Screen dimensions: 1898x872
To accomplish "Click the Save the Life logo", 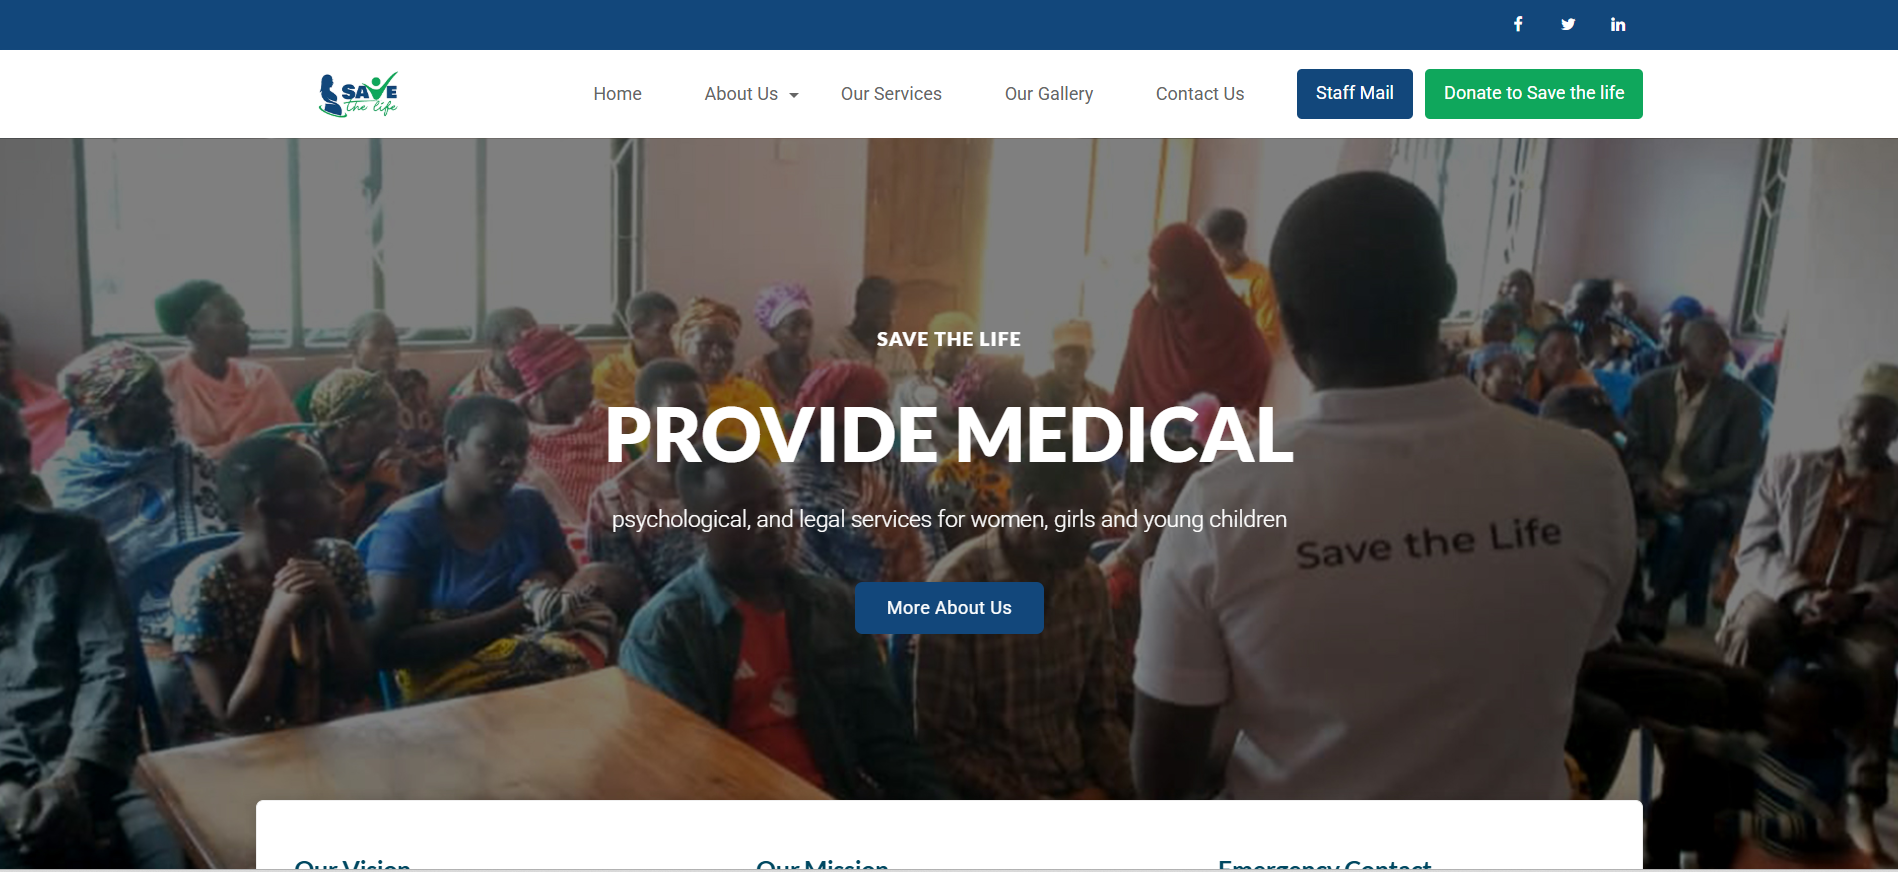I will coord(358,94).
